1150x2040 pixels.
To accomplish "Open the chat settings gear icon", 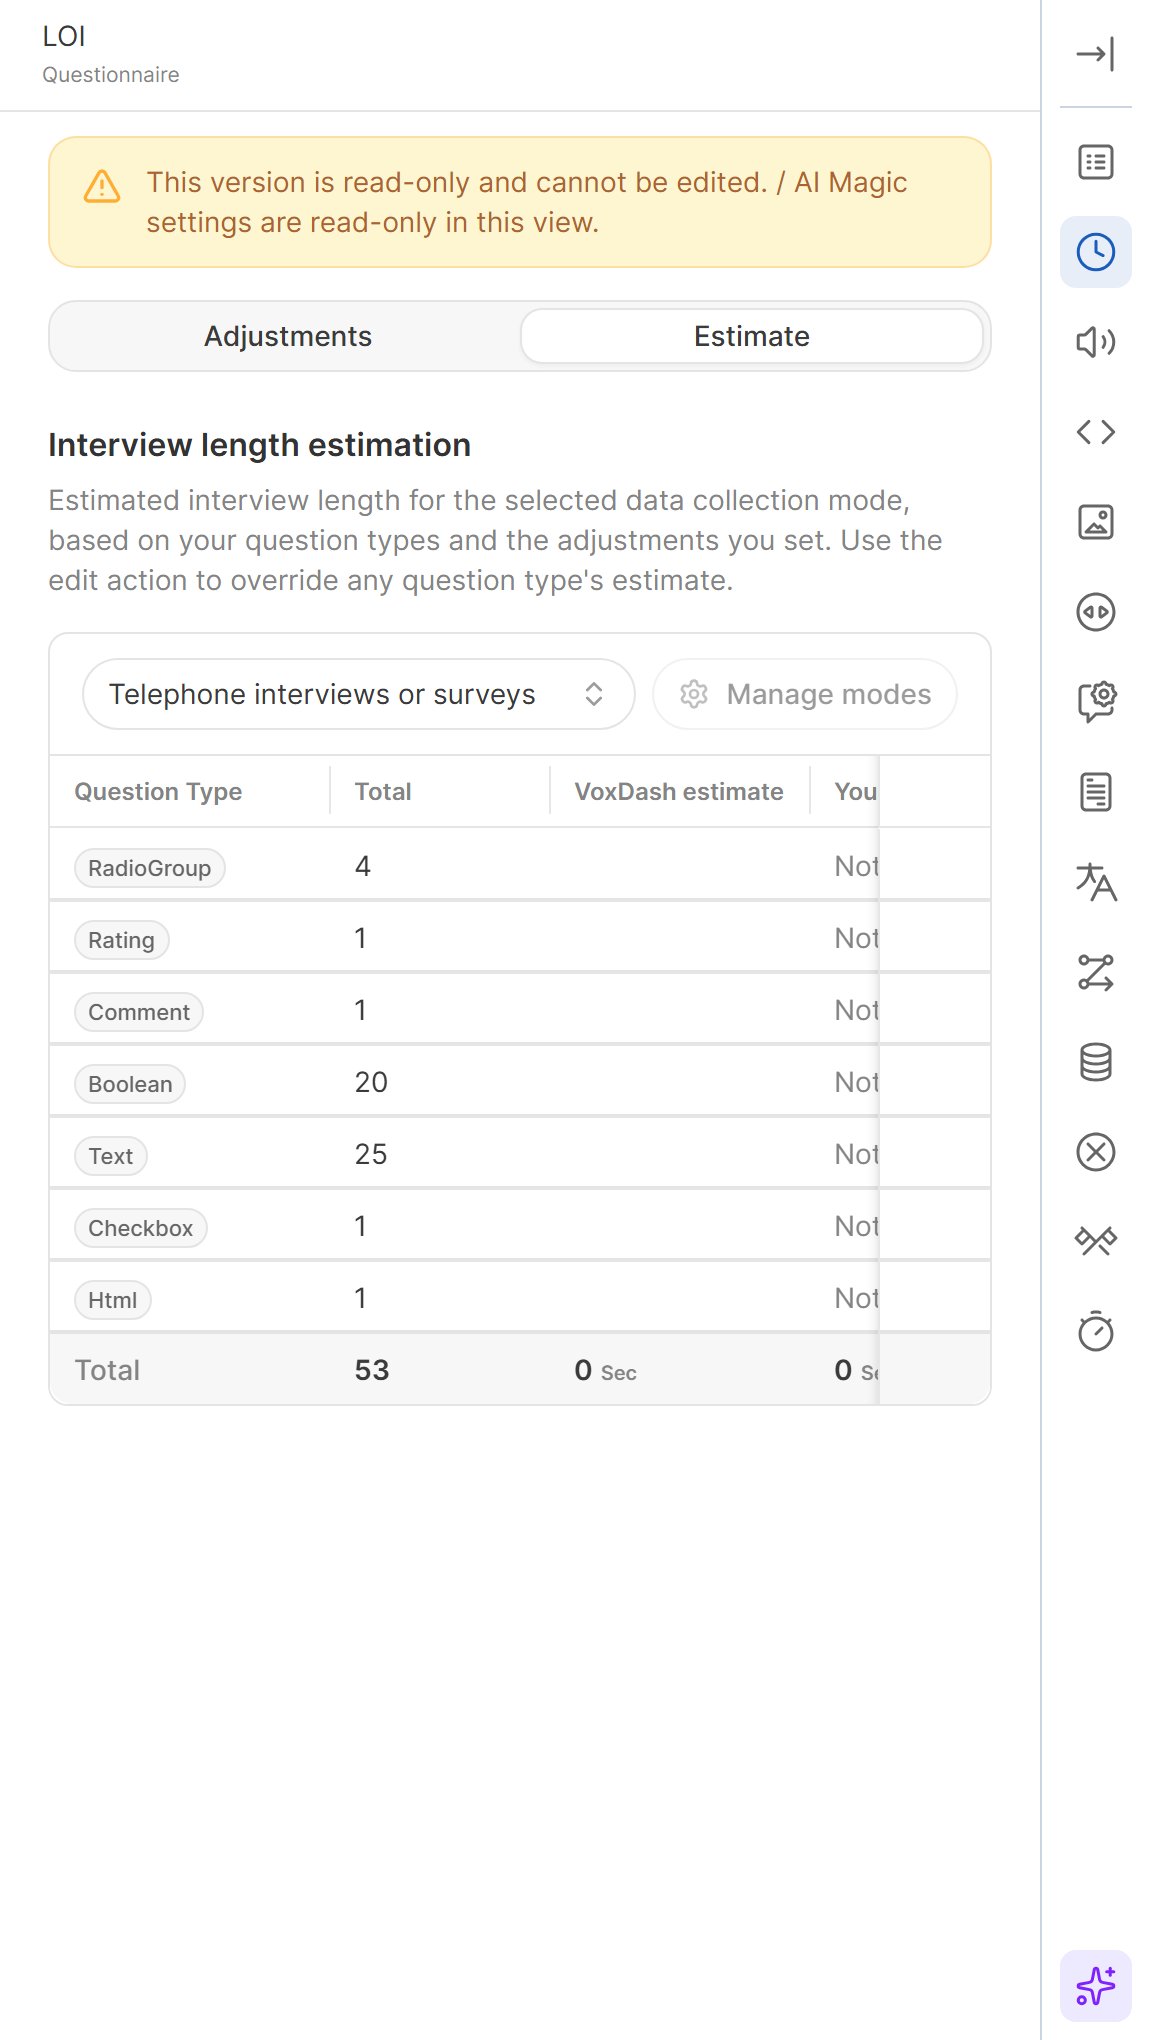I will coord(1095,702).
